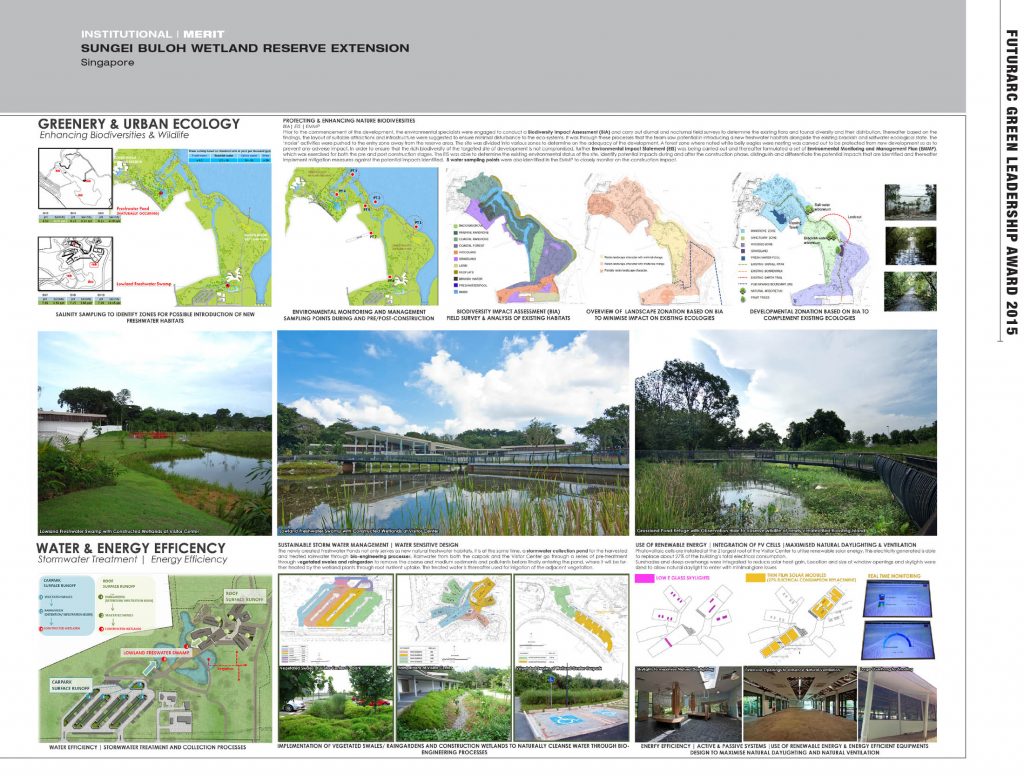Open the accessible parking bay photo
The height and width of the screenshot is (776, 1024).
pyautogui.click(x=572, y=703)
